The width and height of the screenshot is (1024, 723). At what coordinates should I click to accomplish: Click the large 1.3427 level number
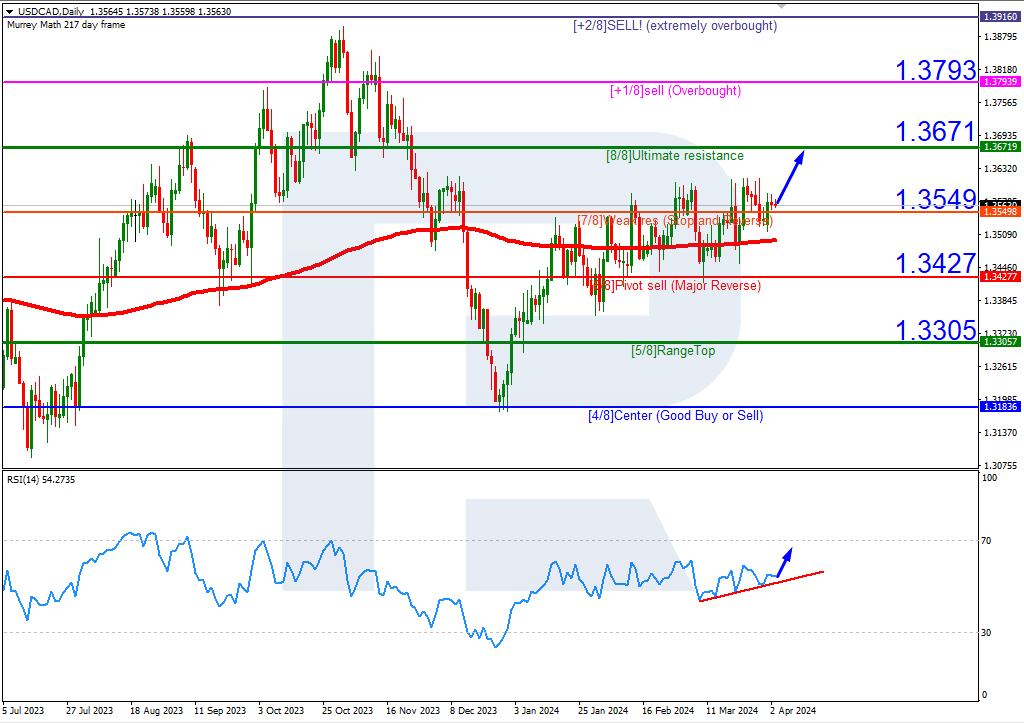(x=935, y=264)
